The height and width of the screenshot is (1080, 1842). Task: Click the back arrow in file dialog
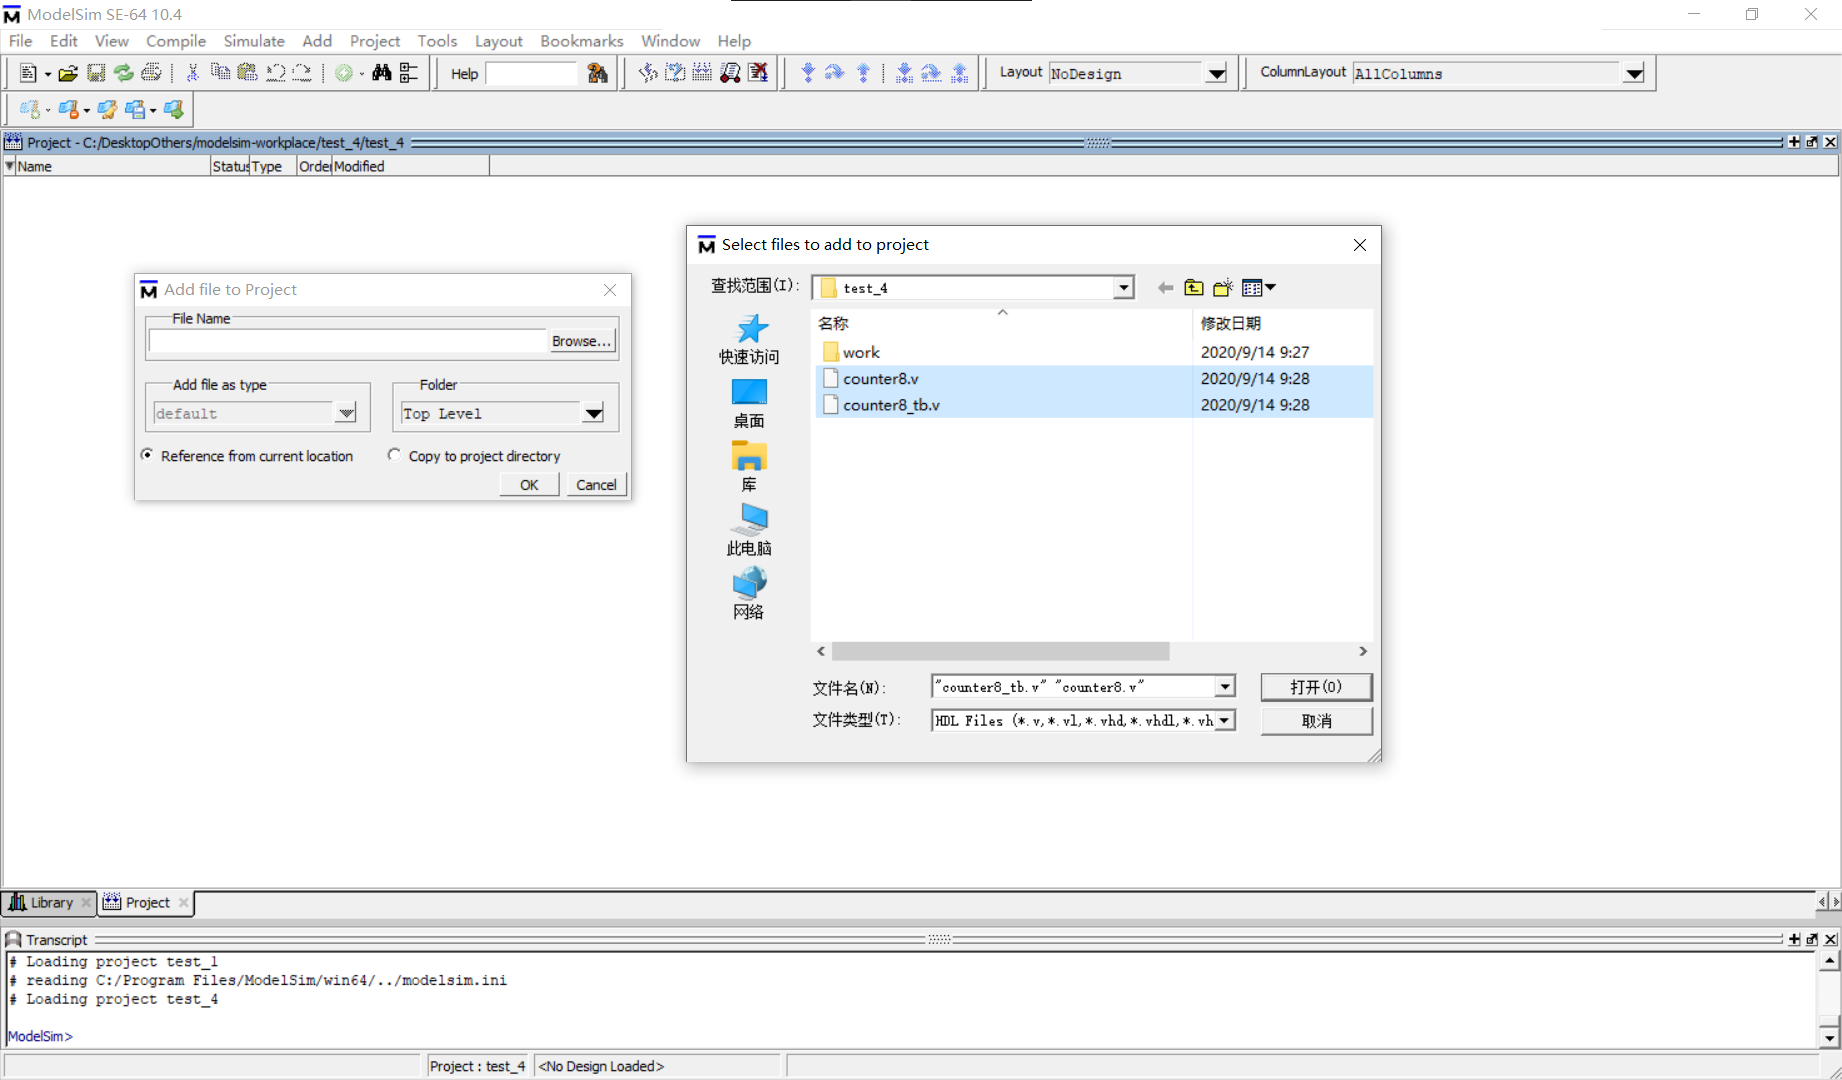pyautogui.click(x=1165, y=288)
